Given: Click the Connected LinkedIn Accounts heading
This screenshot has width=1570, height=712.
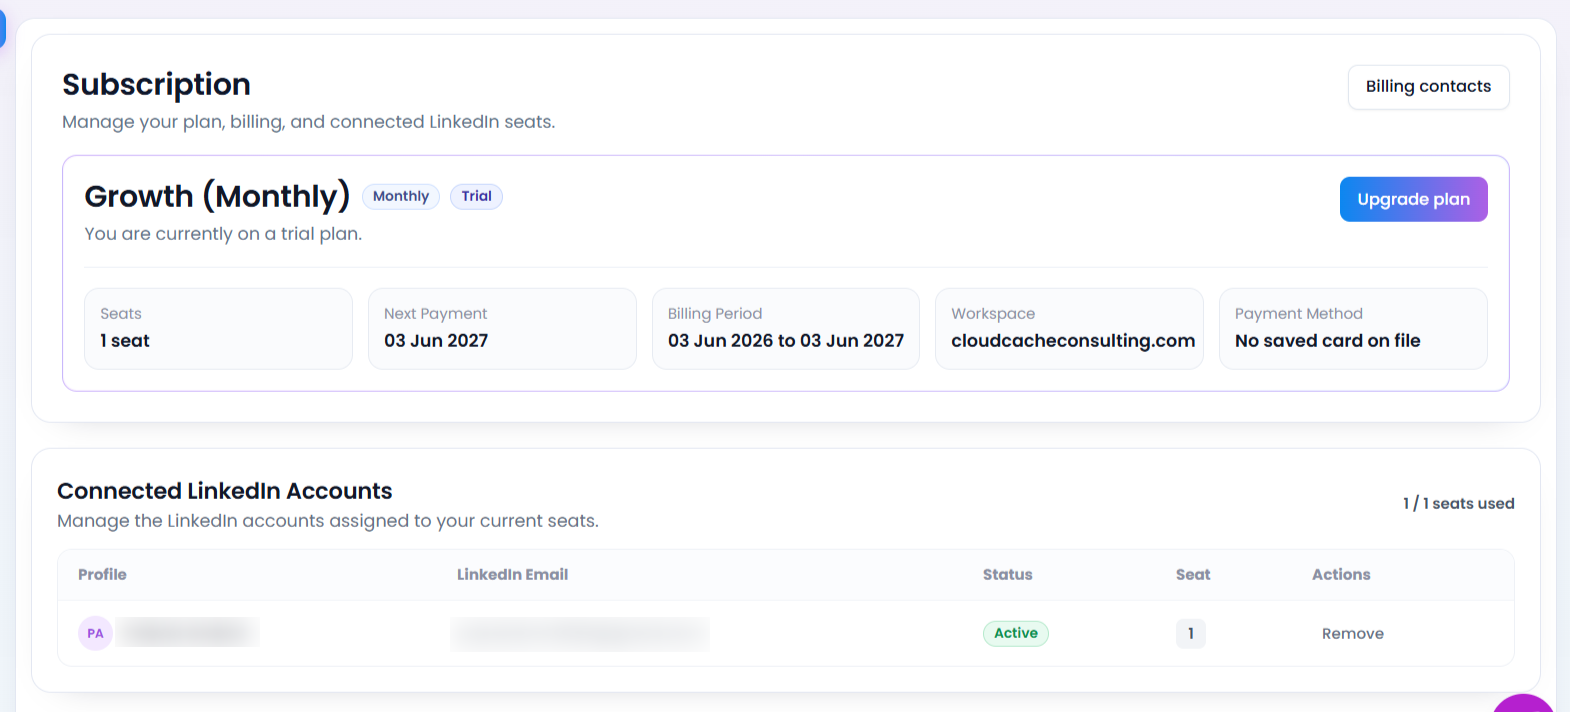Looking at the screenshot, I should pyautogui.click(x=224, y=491).
